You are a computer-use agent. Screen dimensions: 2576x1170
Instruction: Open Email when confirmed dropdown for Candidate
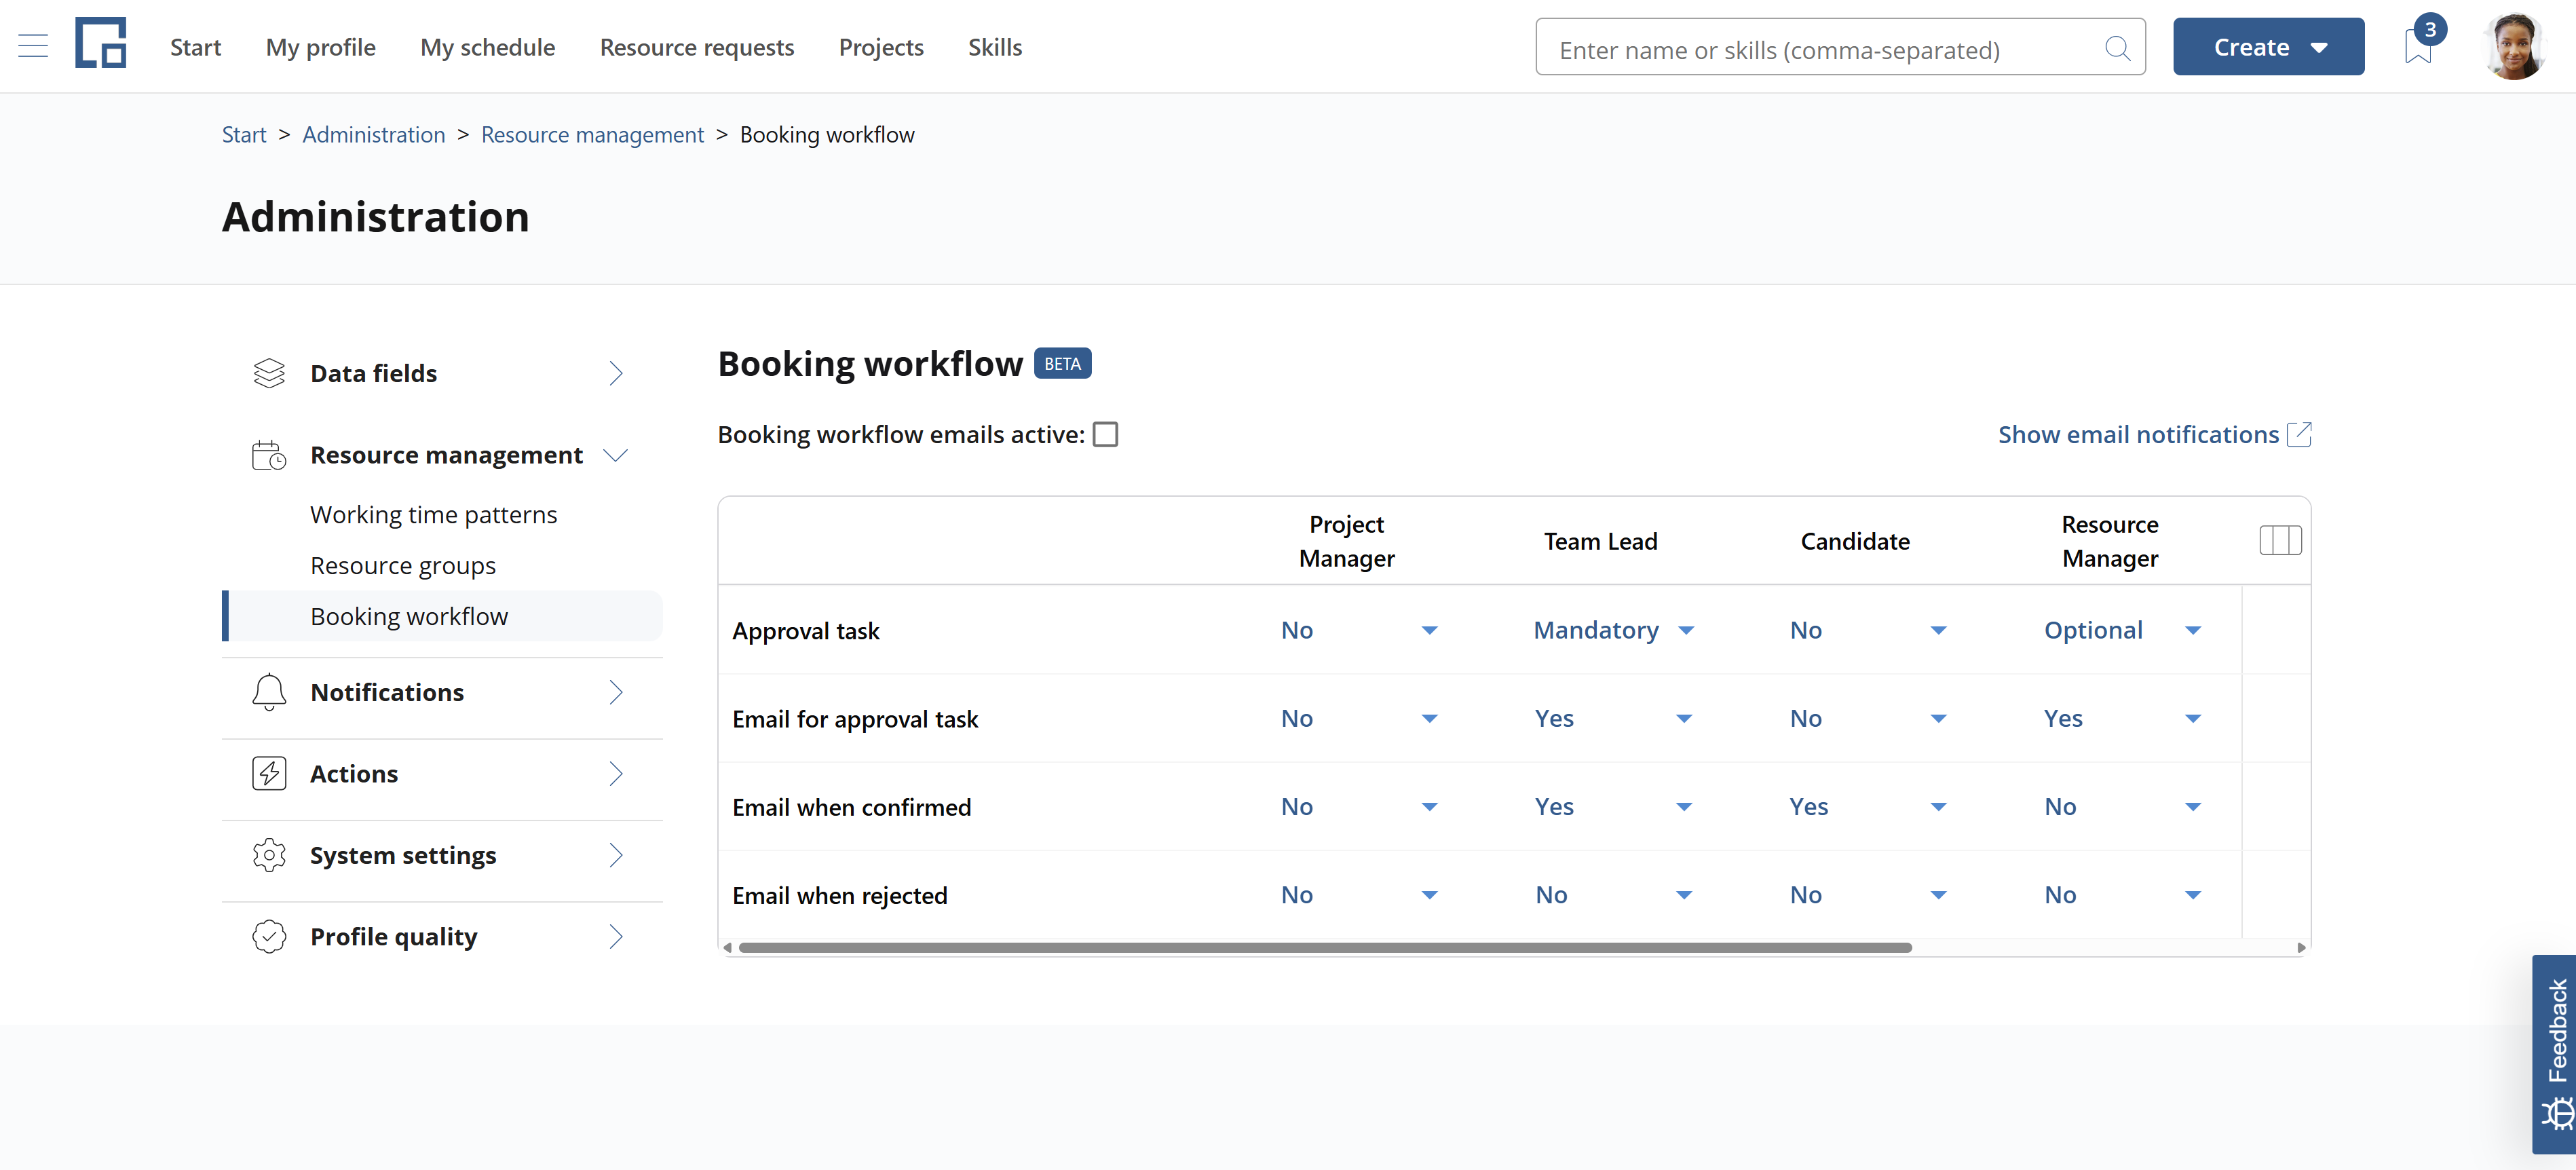point(1868,807)
